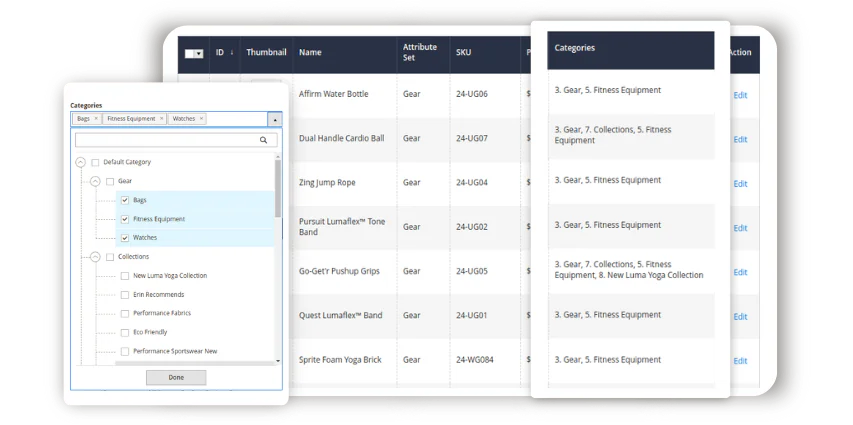Click the Quest Lumaflex Band name cell
This screenshot has height=425, width=853.
click(x=341, y=316)
